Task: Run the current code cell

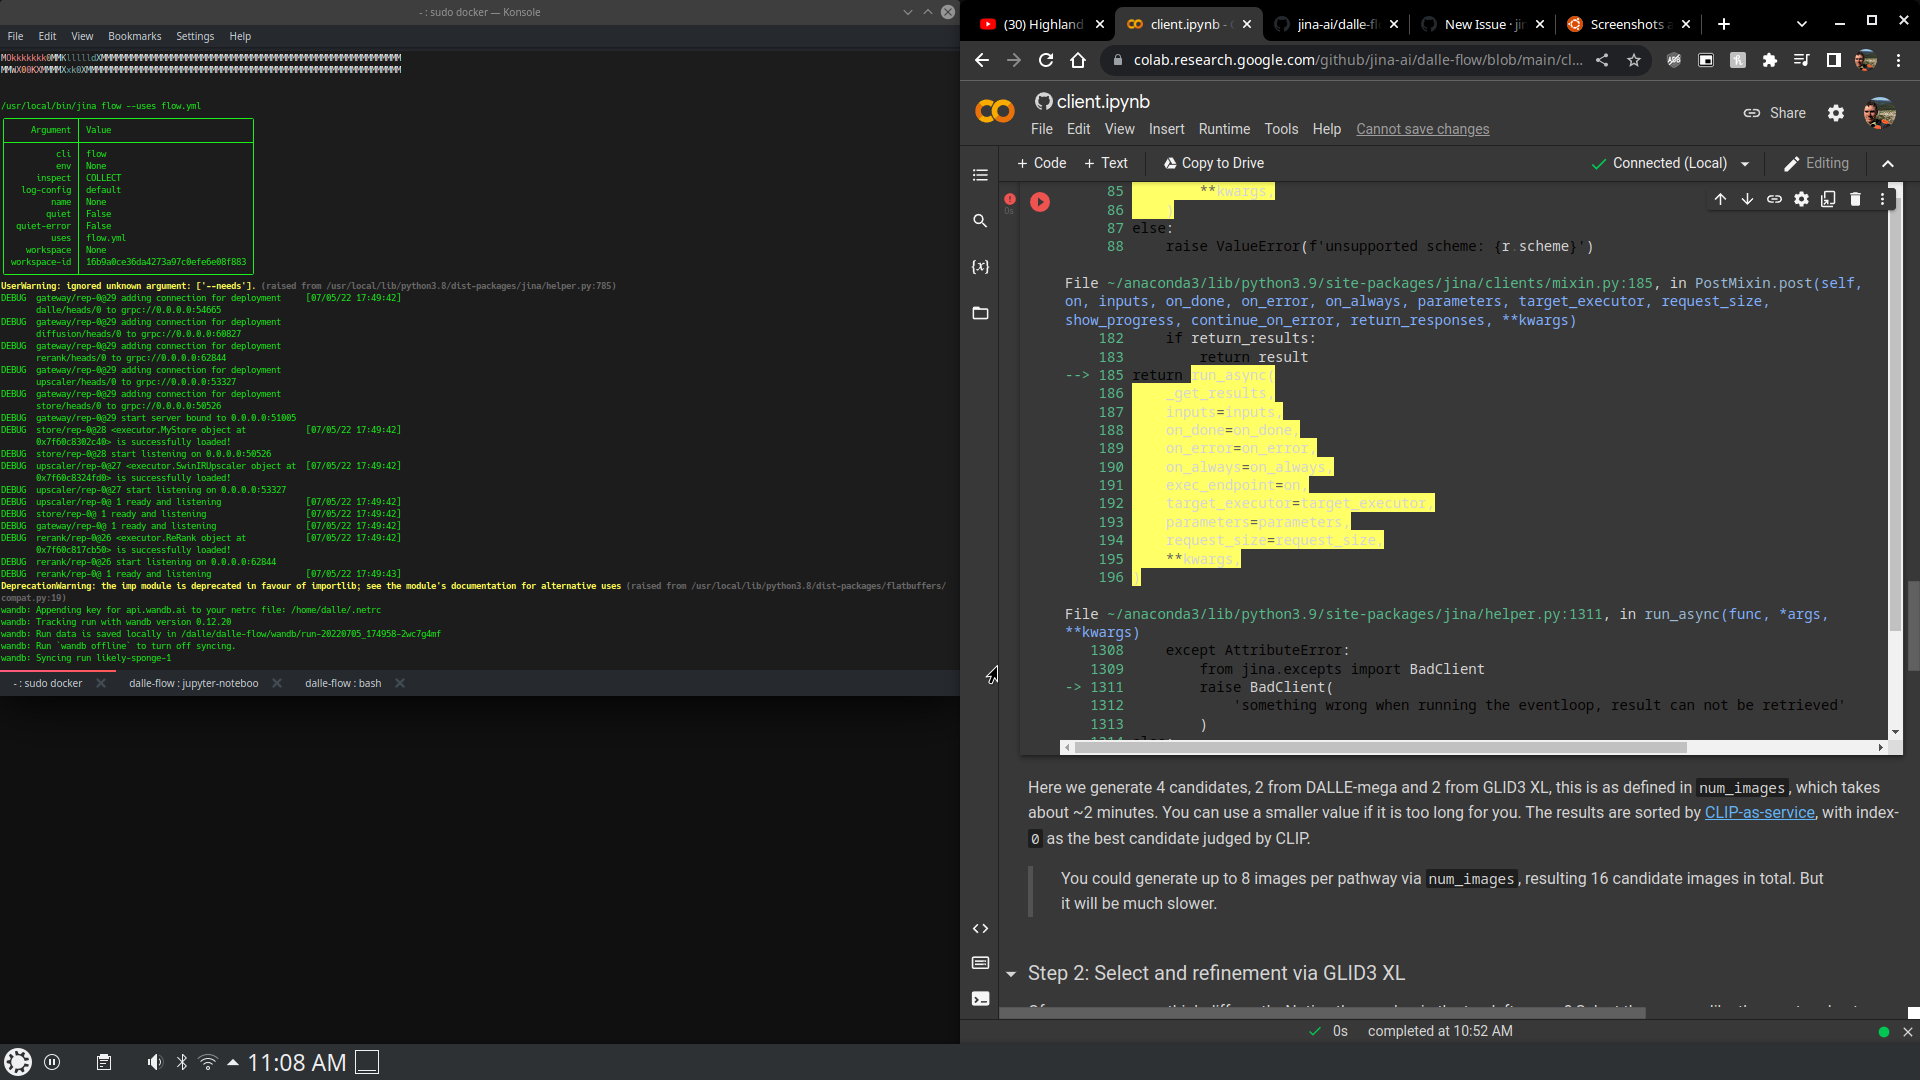Action: pos(1041,202)
